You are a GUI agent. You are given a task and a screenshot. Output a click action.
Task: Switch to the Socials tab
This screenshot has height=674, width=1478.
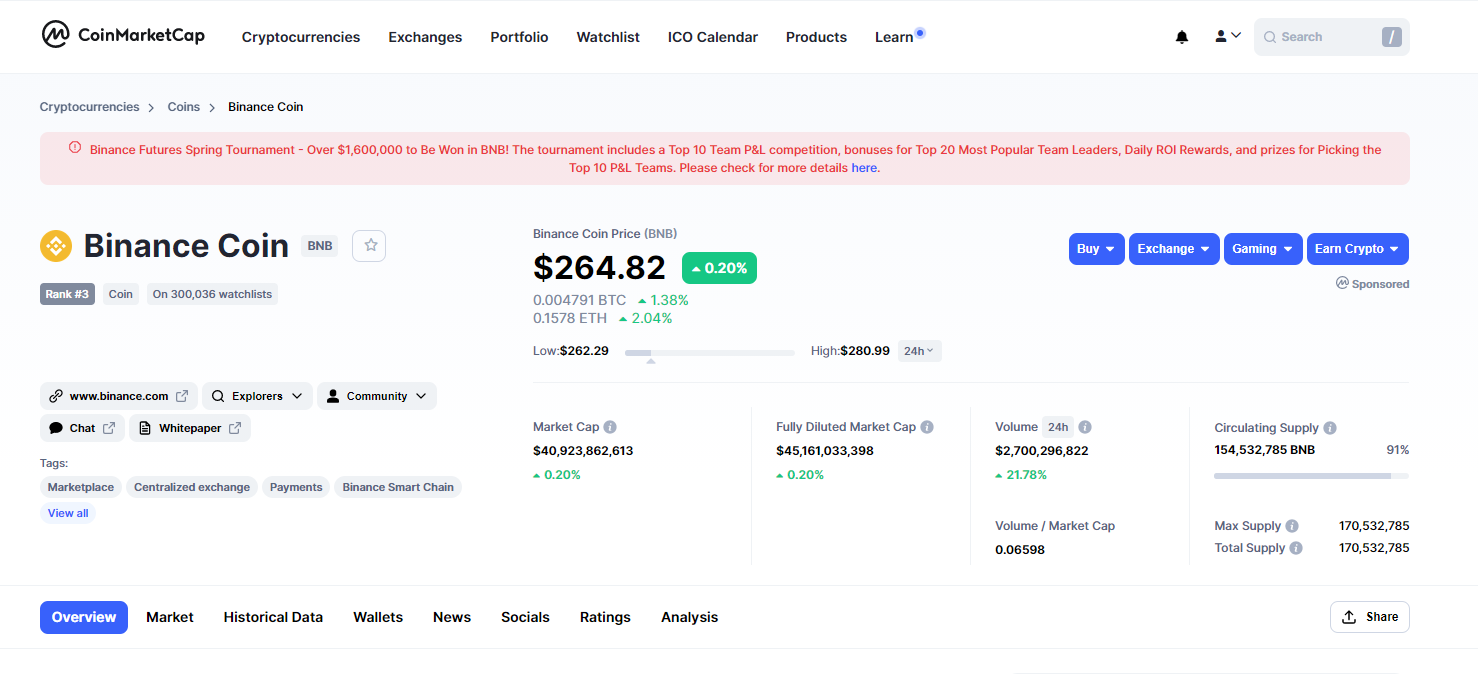[525, 617]
